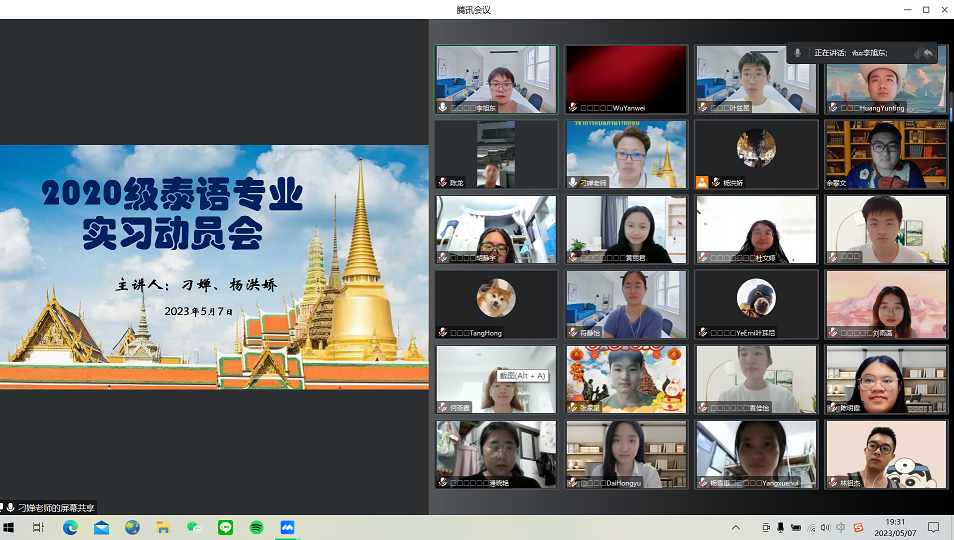Open the Windows Start menu

coord(9,527)
